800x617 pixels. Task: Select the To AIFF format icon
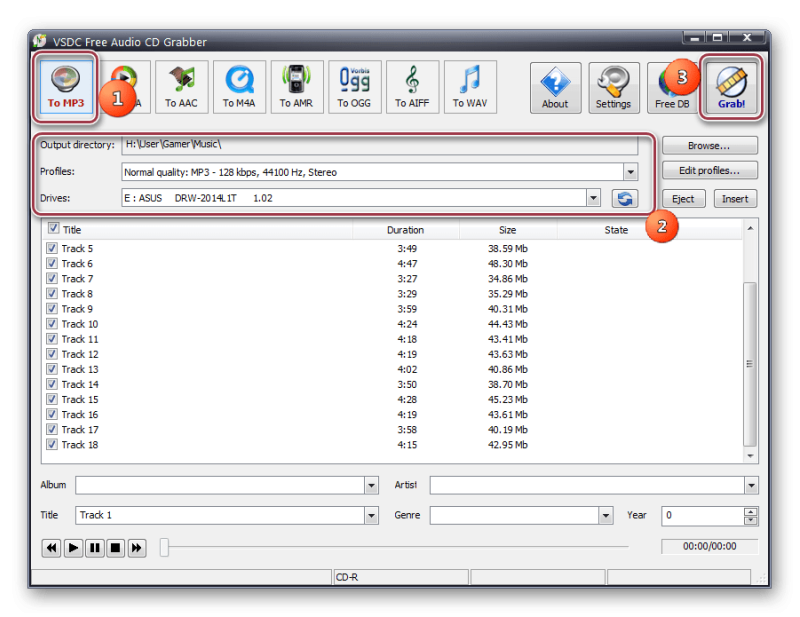tap(412, 87)
